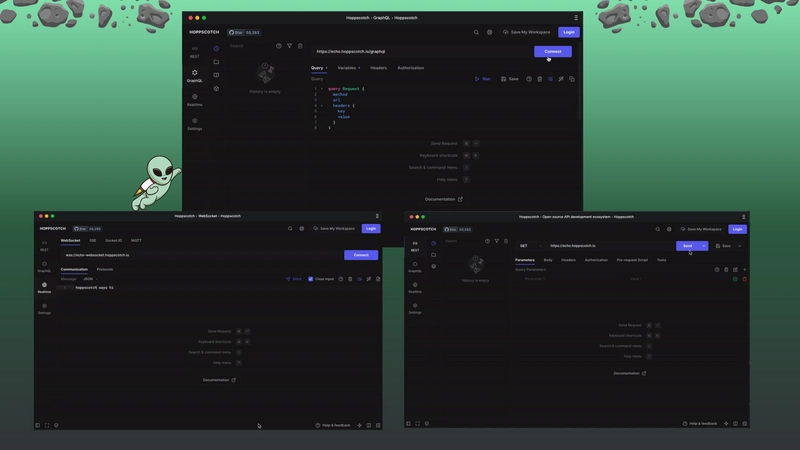
Task: Open search magnifier in WebSocket window header
Action: tap(290, 229)
